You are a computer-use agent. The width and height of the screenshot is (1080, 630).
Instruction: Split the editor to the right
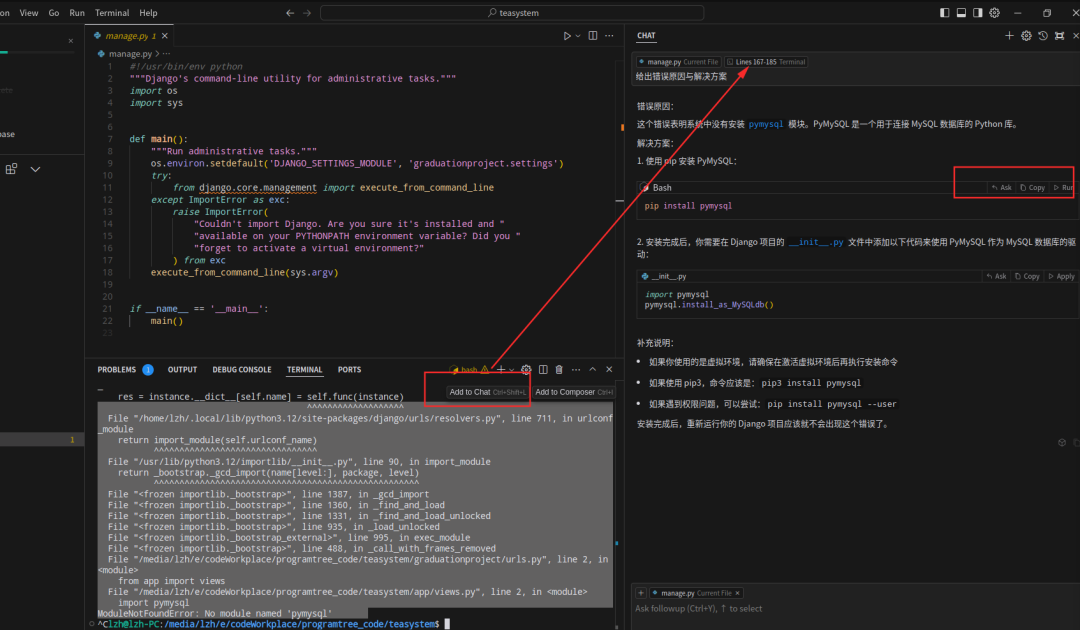tap(593, 36)
